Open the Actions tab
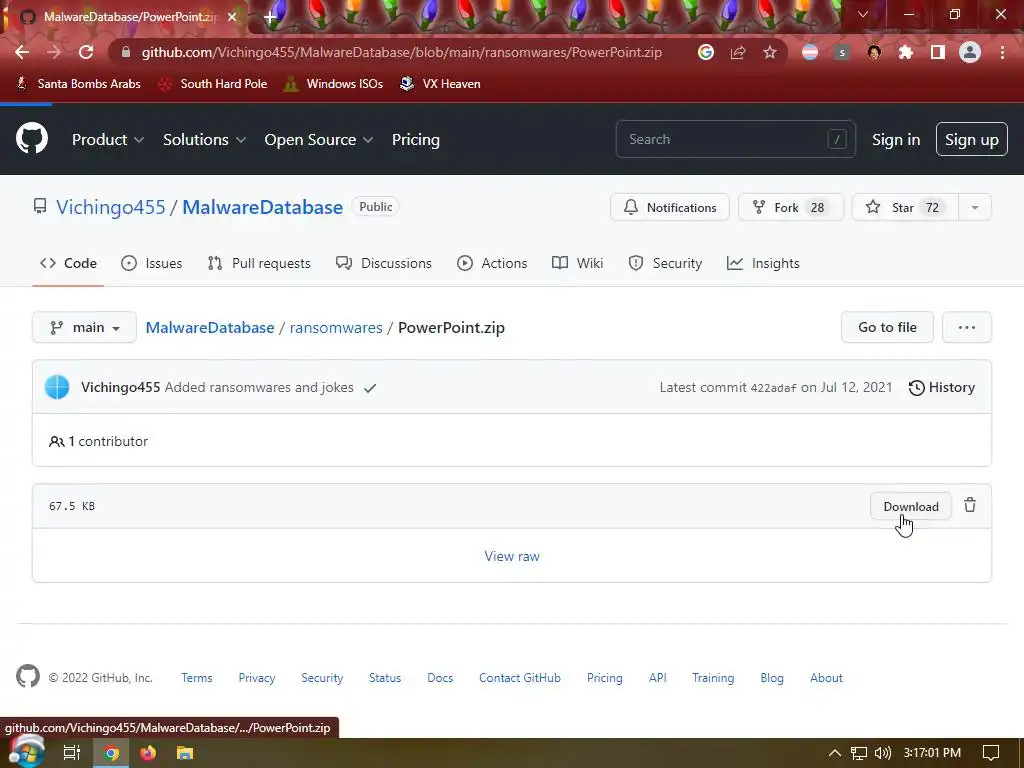 tap(492, 263)
